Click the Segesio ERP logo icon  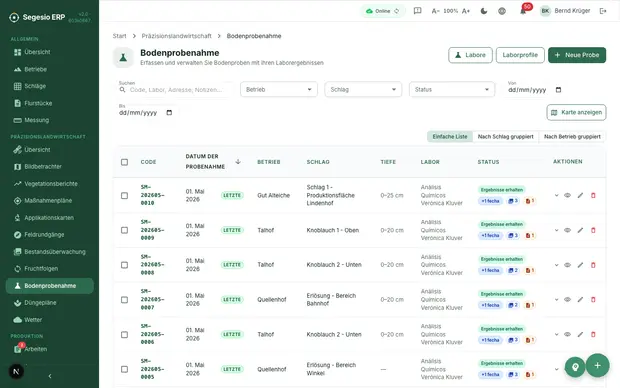[x=14, y=17]
